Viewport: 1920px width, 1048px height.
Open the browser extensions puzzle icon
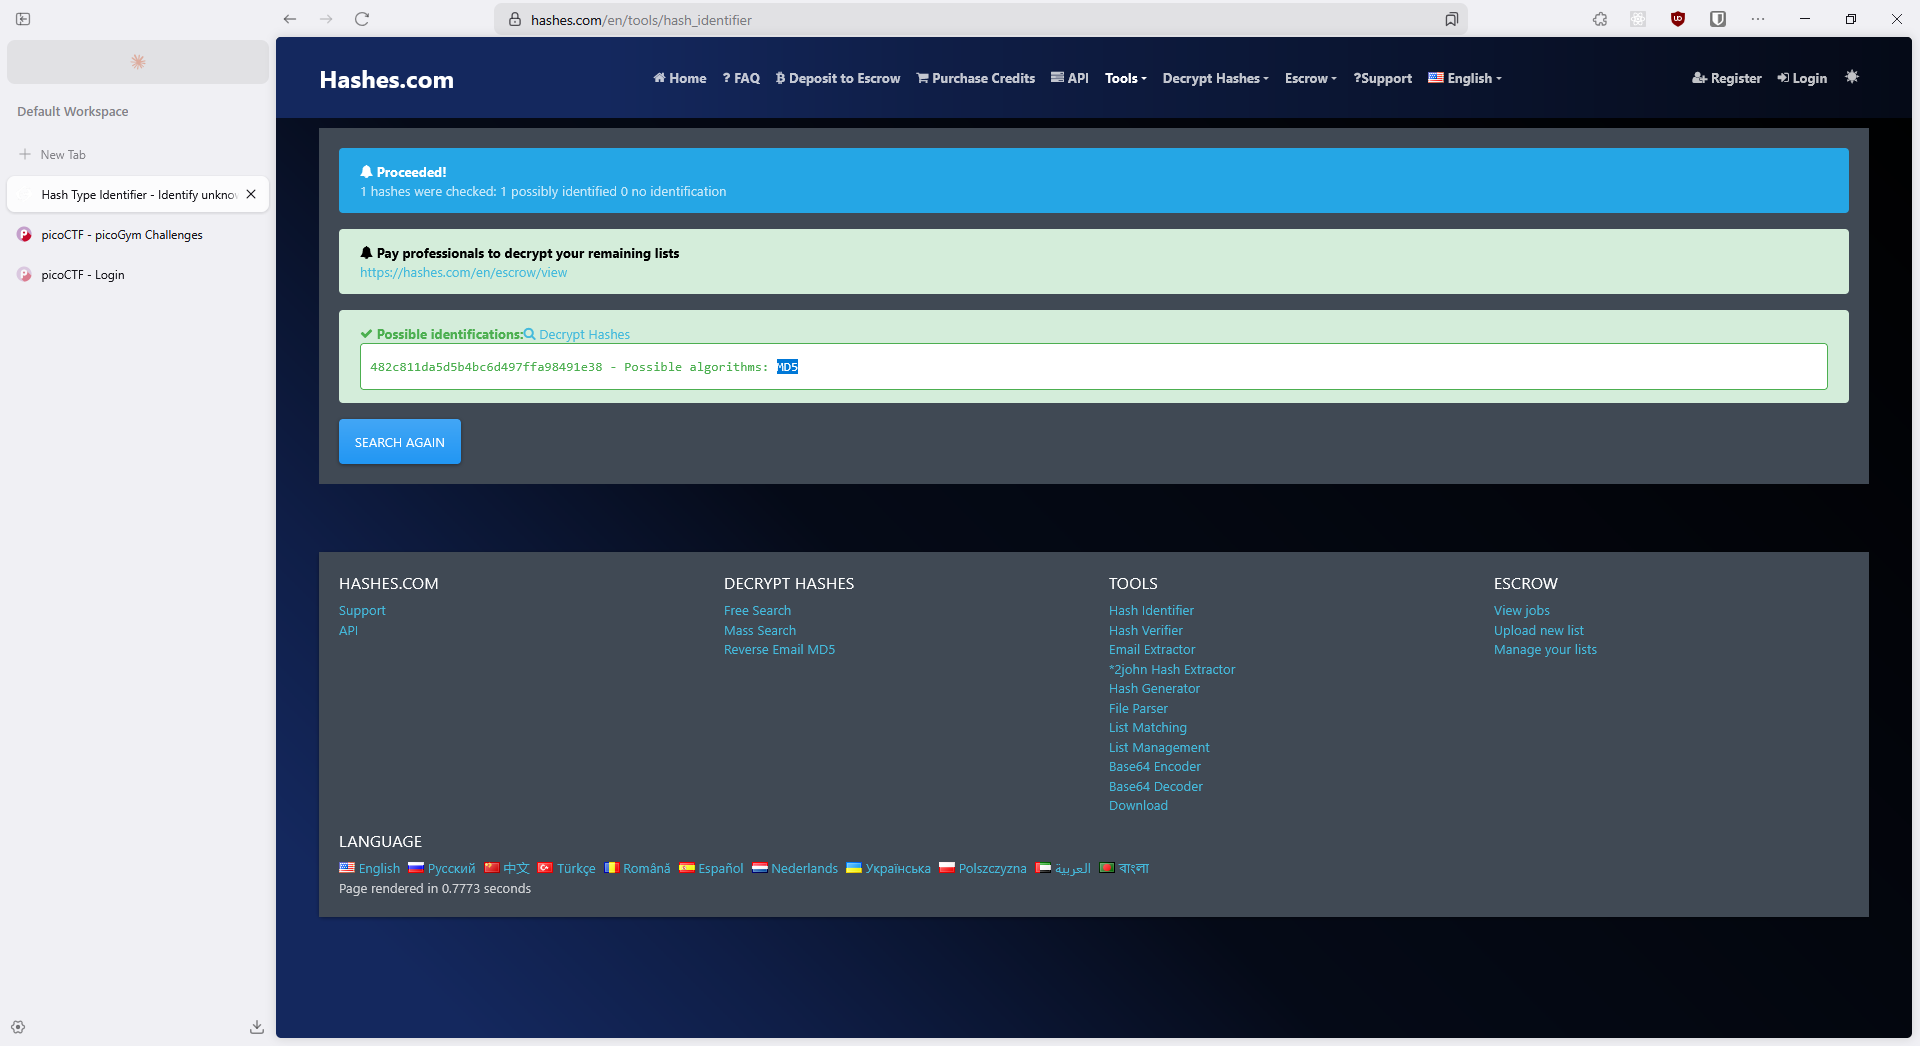pos(1600,19)
